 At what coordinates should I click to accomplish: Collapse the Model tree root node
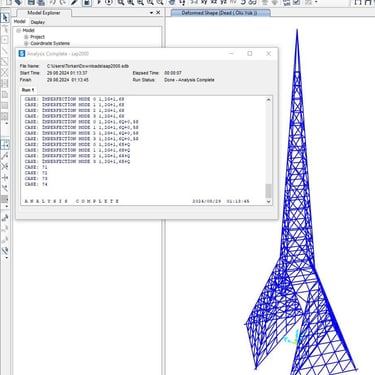tap(19, 30)
